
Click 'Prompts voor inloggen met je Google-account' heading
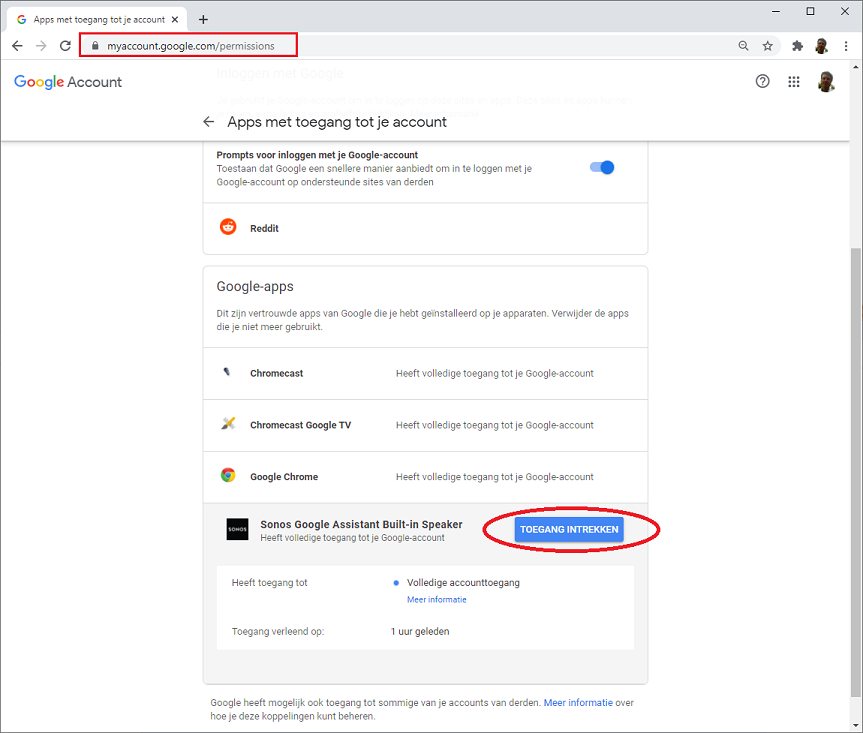pos(317,155)
